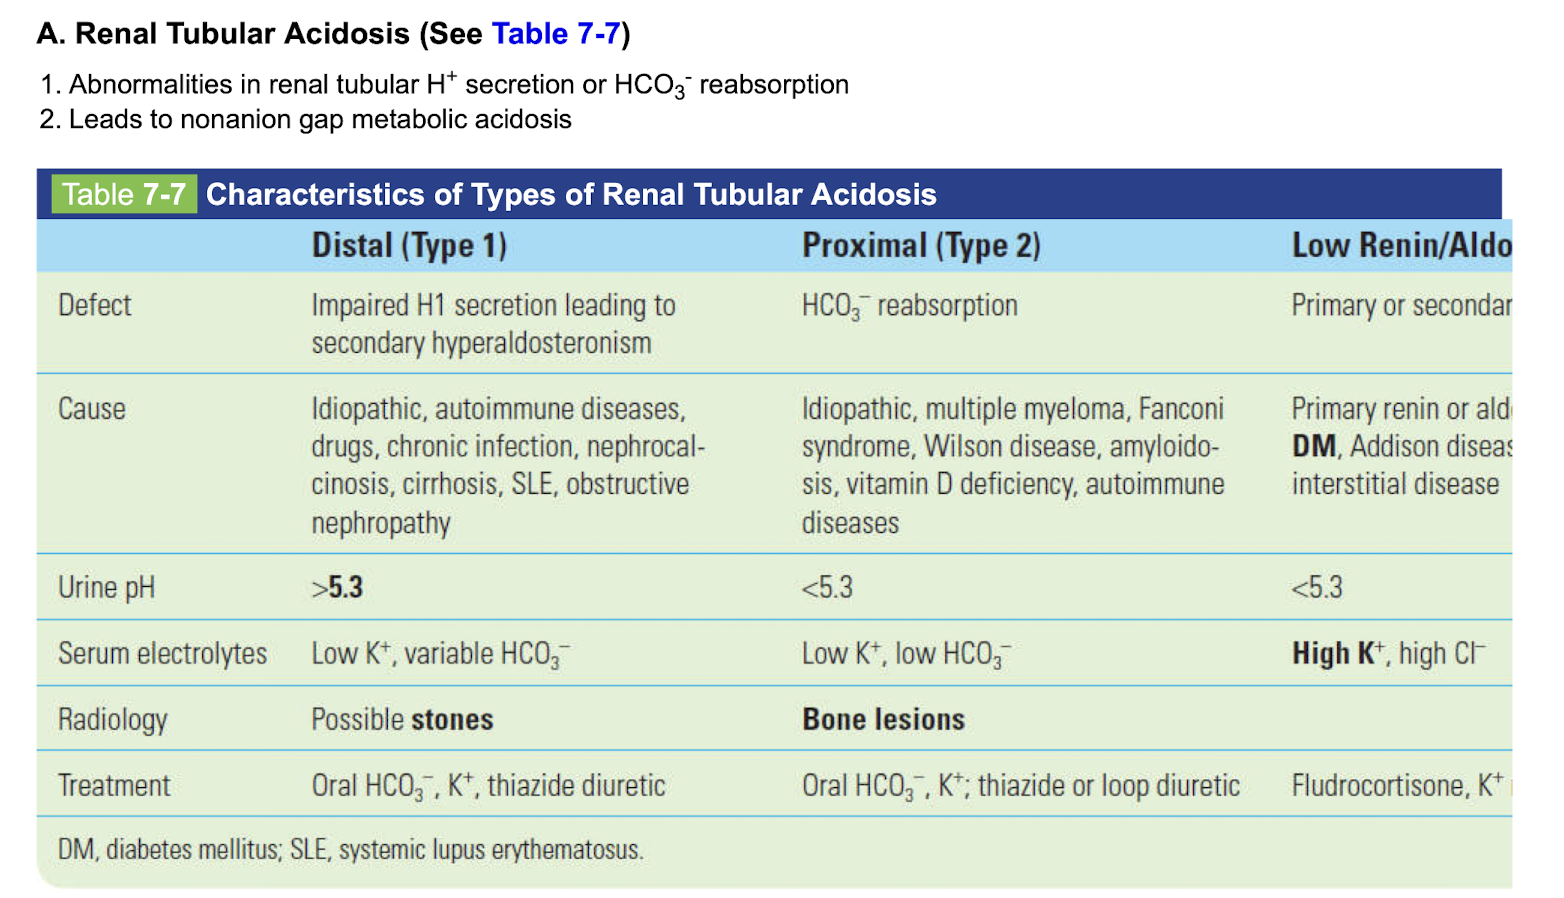The width and height of the screenshot is (1564, 898).
Task: Open the Table 7-7 hyperlink
Action: pos(556,34)
